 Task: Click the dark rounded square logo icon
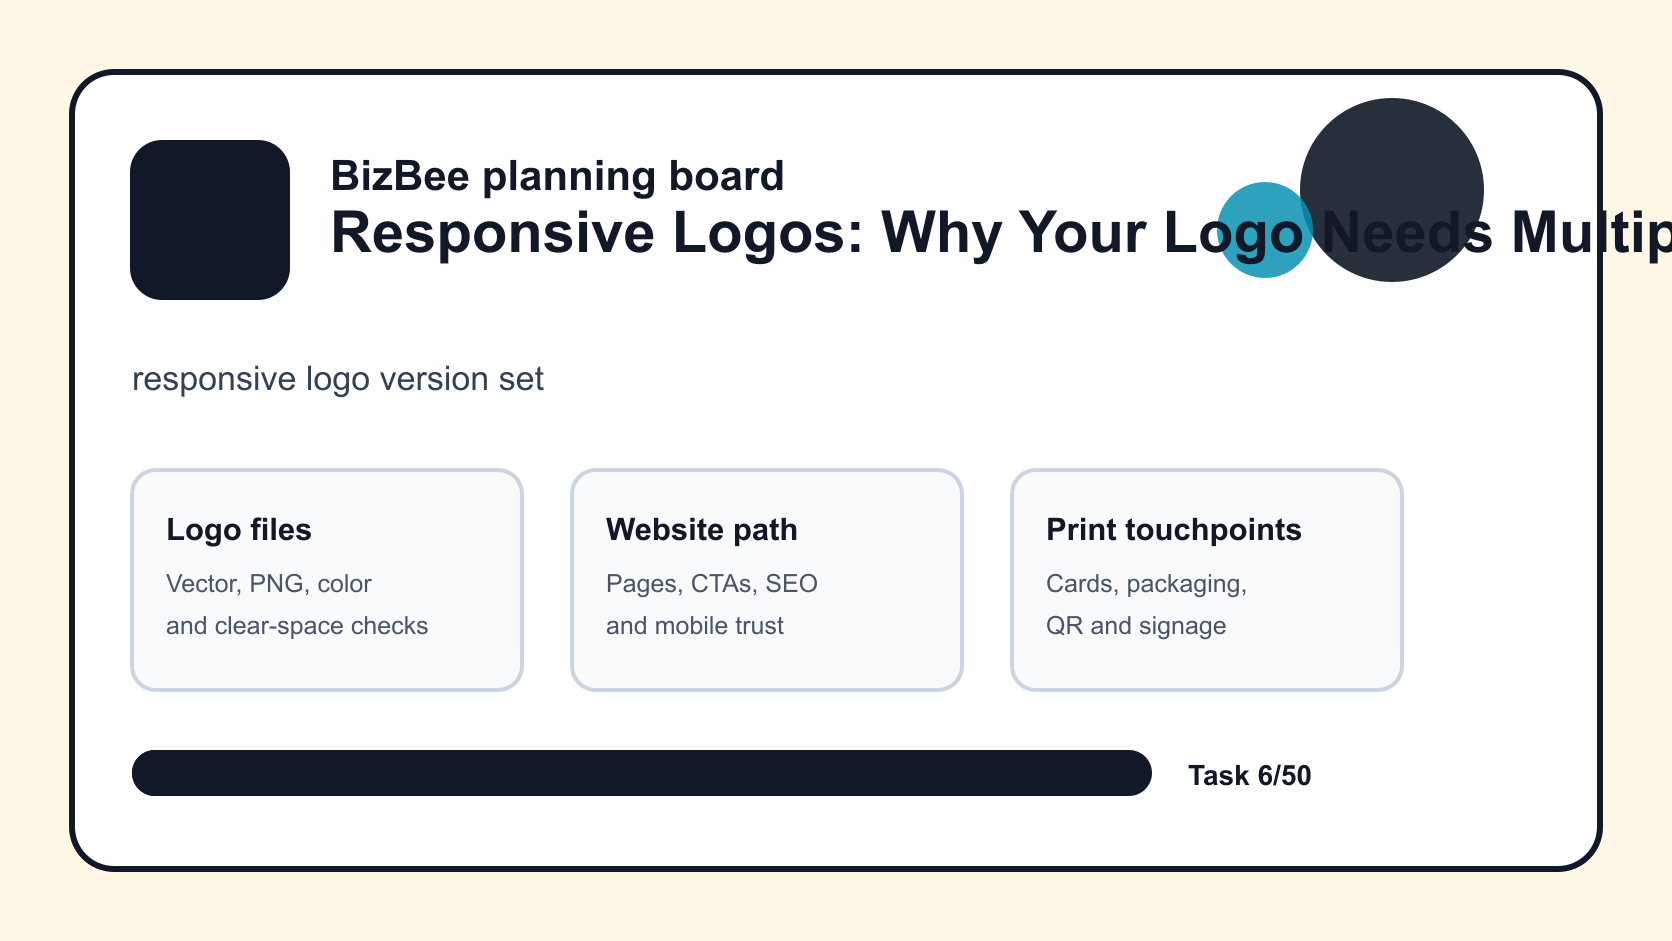[210, 220]
